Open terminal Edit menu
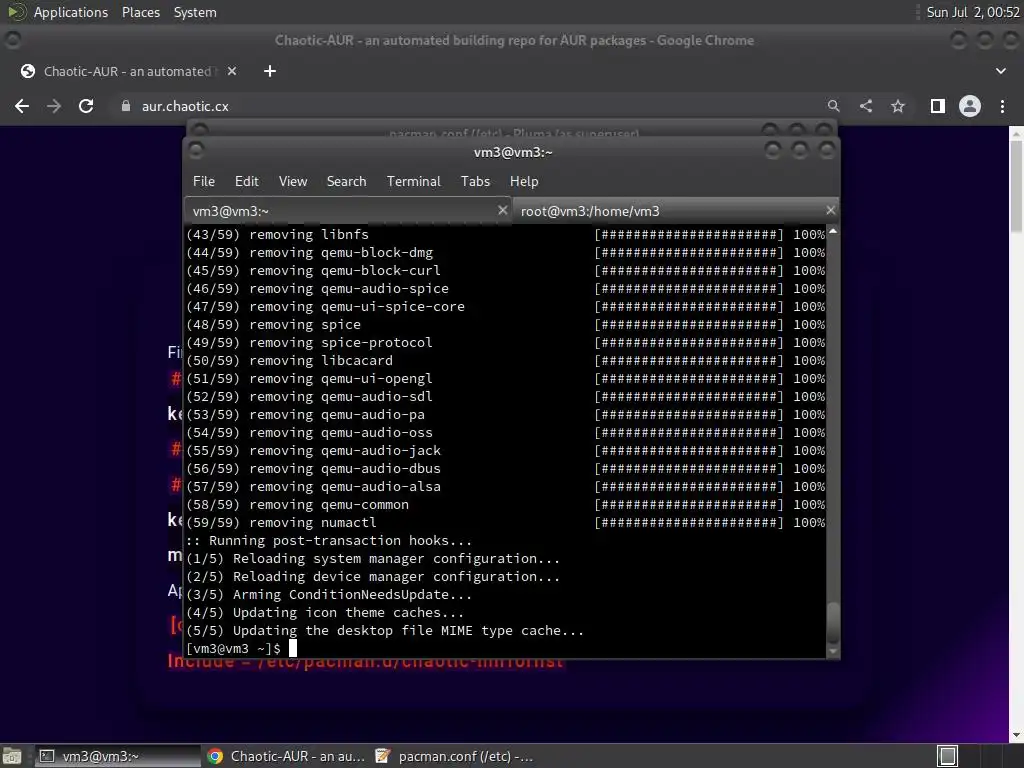Viewport: 1024px width, 768px height. [247, 182]
